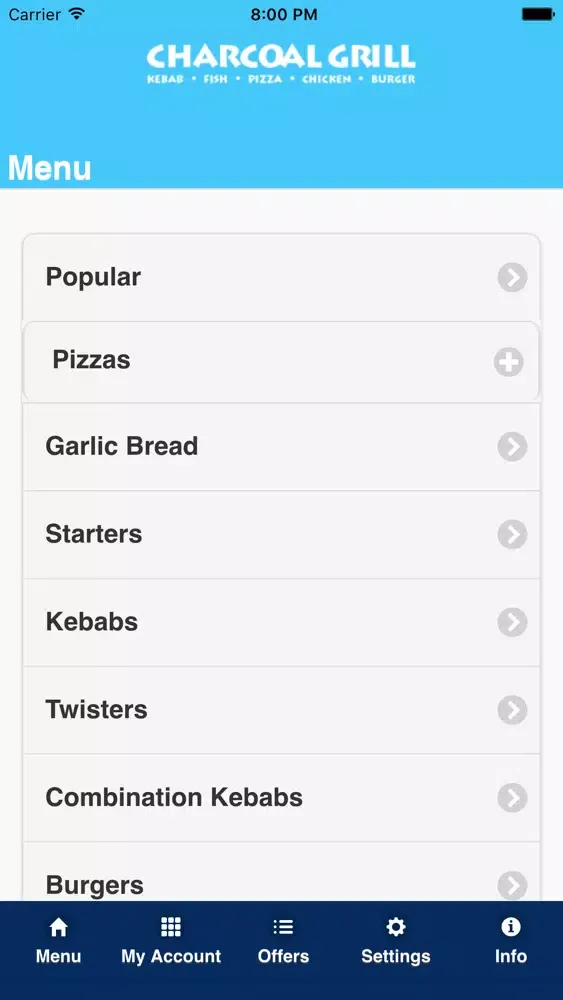Open the Pizzas category label
This screenshot has width=563, height=1000.
(x=91, y=360)
